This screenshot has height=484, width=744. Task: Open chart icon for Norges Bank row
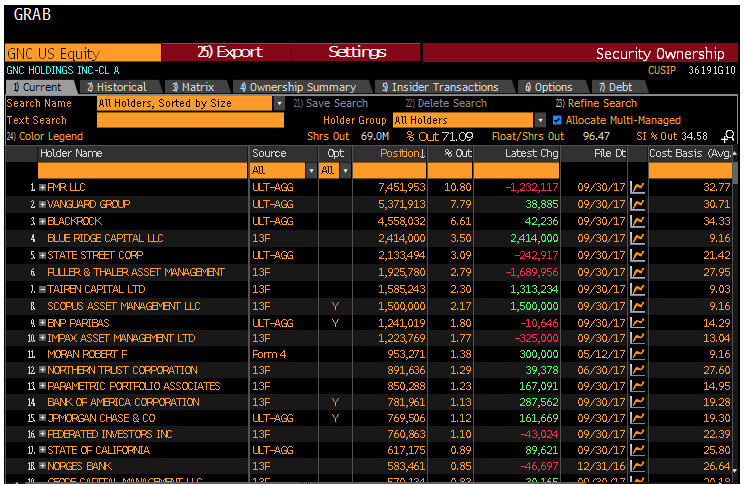tap(637, 466)
